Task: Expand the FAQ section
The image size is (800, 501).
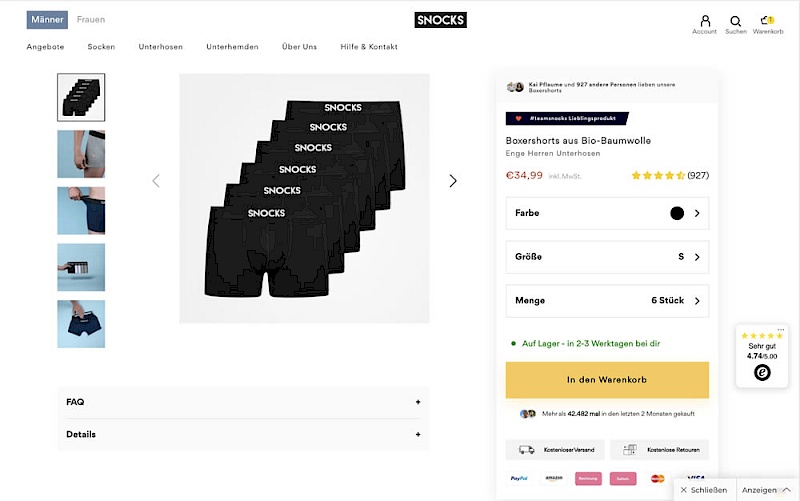Action: coord(243,402)
